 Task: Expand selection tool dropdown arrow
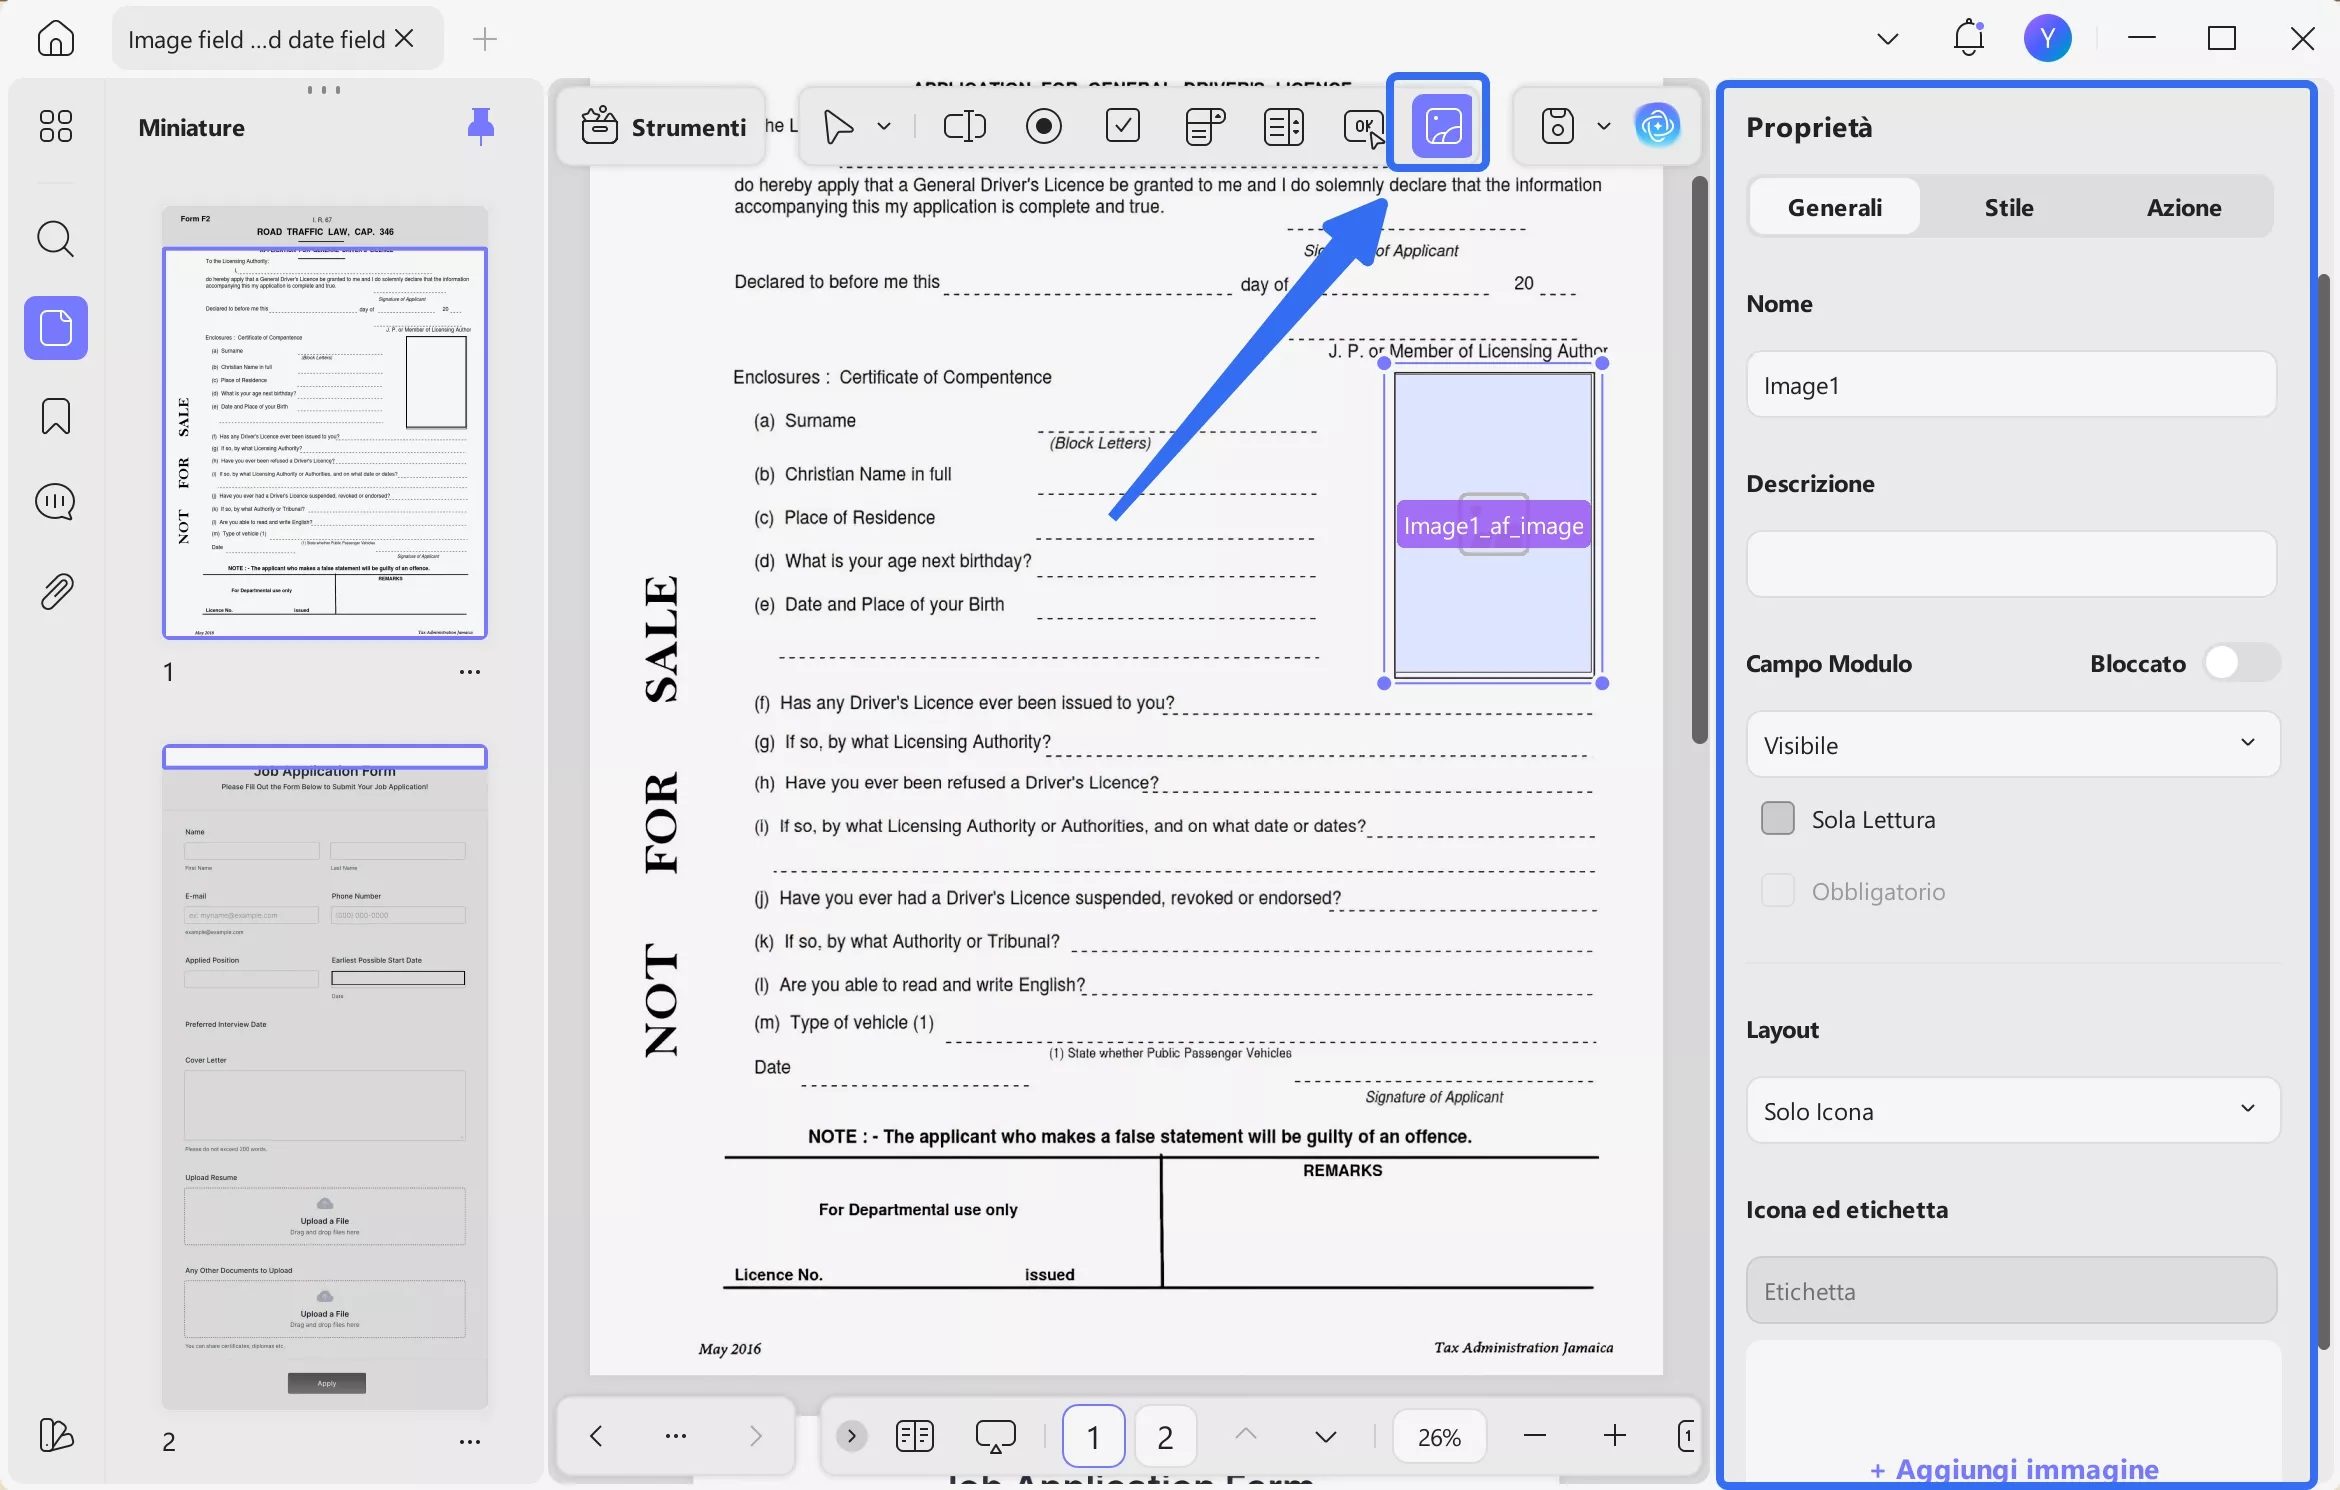[884, 127]
